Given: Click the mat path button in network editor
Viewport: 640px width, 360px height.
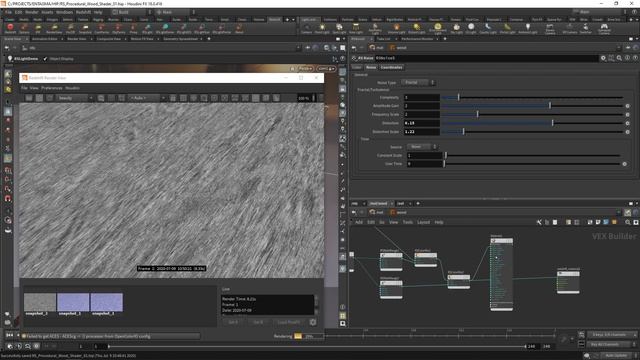Looking at the screenshot, I should 376,212.
